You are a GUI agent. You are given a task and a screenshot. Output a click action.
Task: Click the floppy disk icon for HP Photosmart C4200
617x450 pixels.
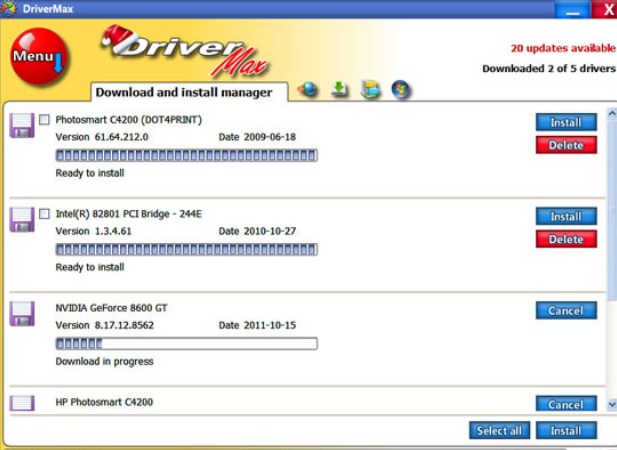tap(22, 403)
